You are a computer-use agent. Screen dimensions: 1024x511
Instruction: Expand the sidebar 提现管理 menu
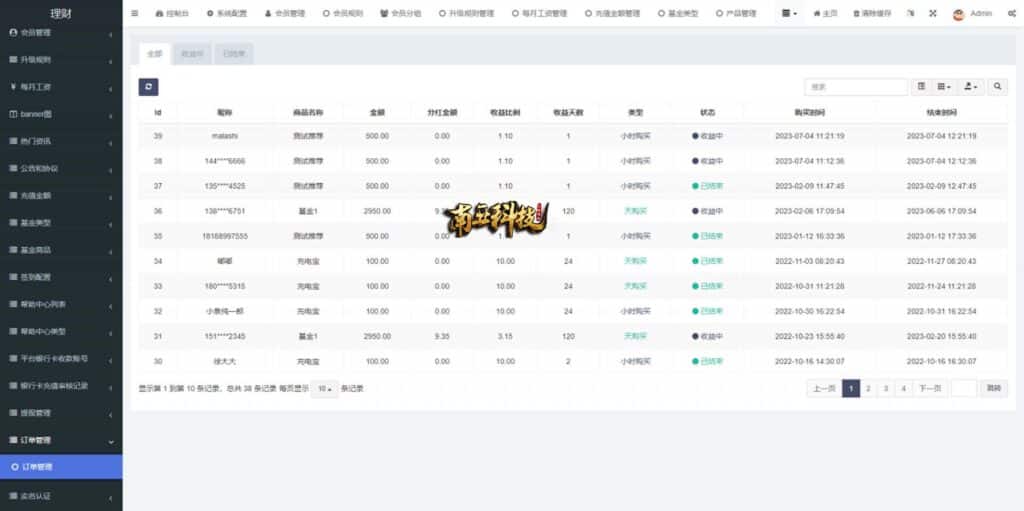61,413
